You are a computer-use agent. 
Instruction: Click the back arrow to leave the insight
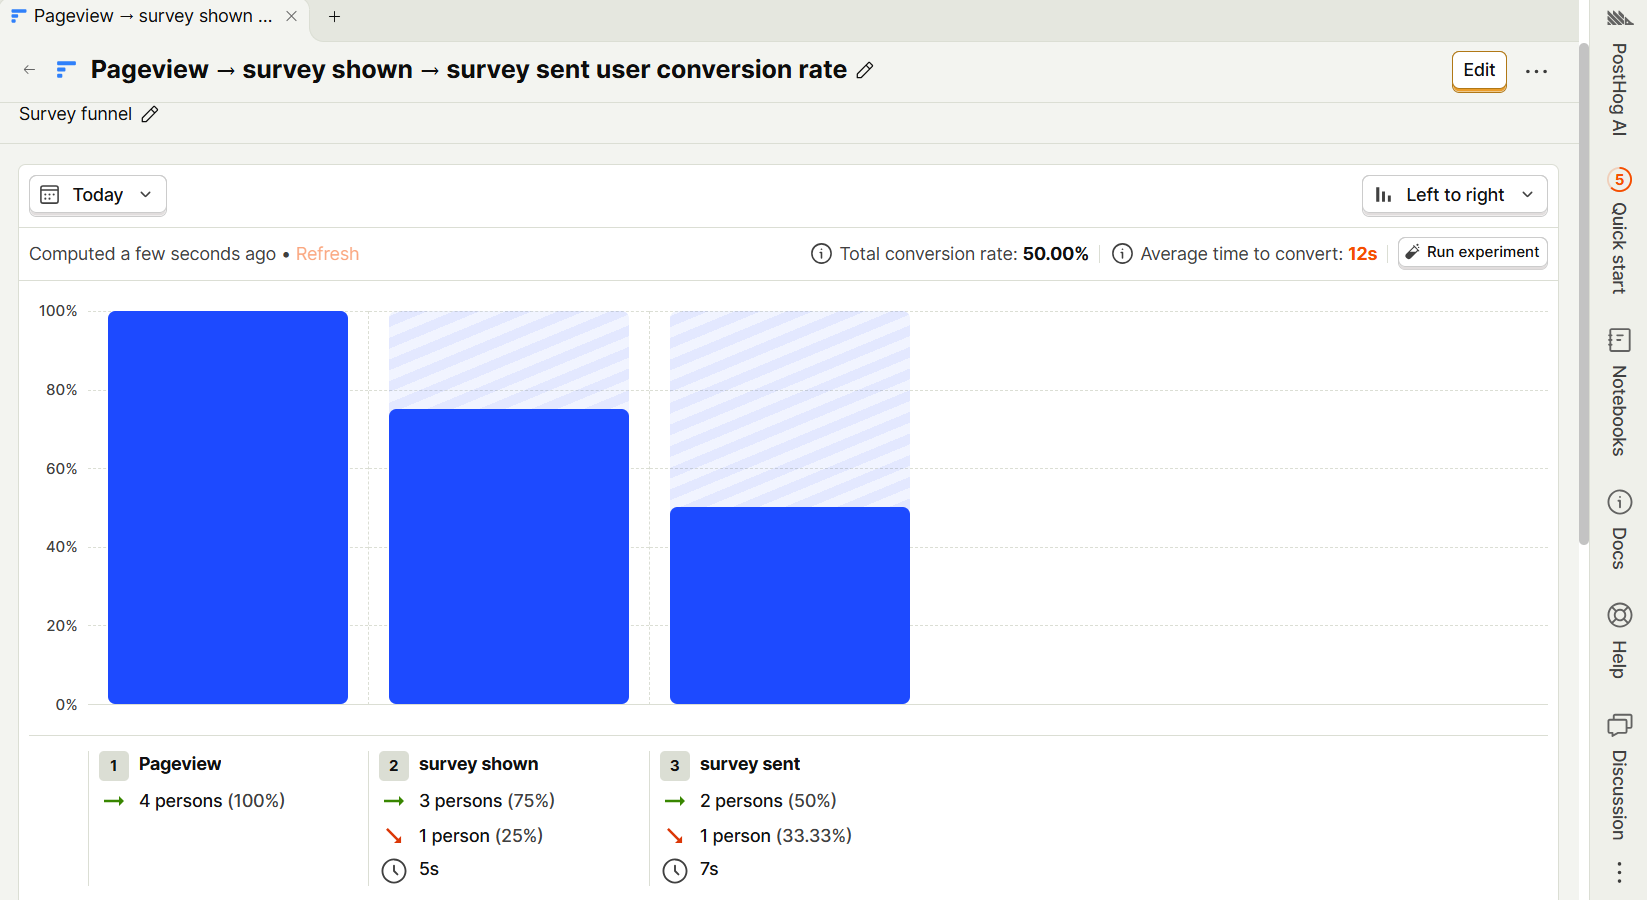pyautogui.click(x=28, y=70)
